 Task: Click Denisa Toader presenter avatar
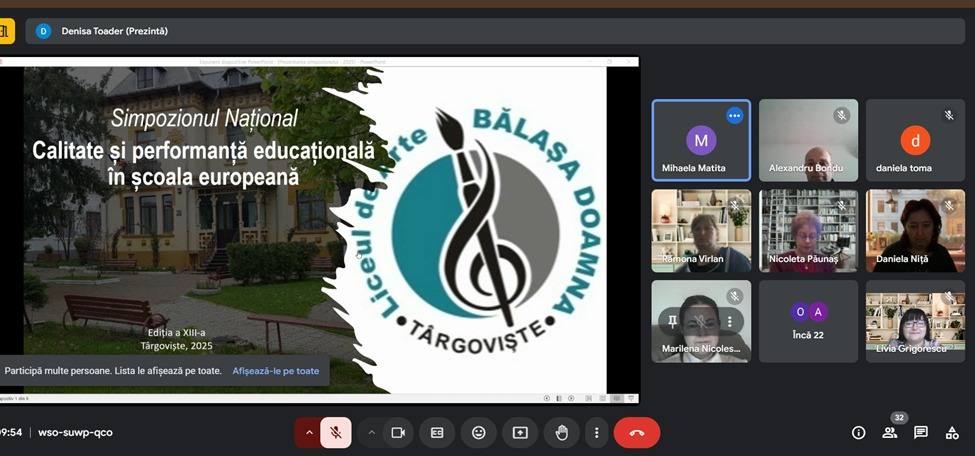43,30
